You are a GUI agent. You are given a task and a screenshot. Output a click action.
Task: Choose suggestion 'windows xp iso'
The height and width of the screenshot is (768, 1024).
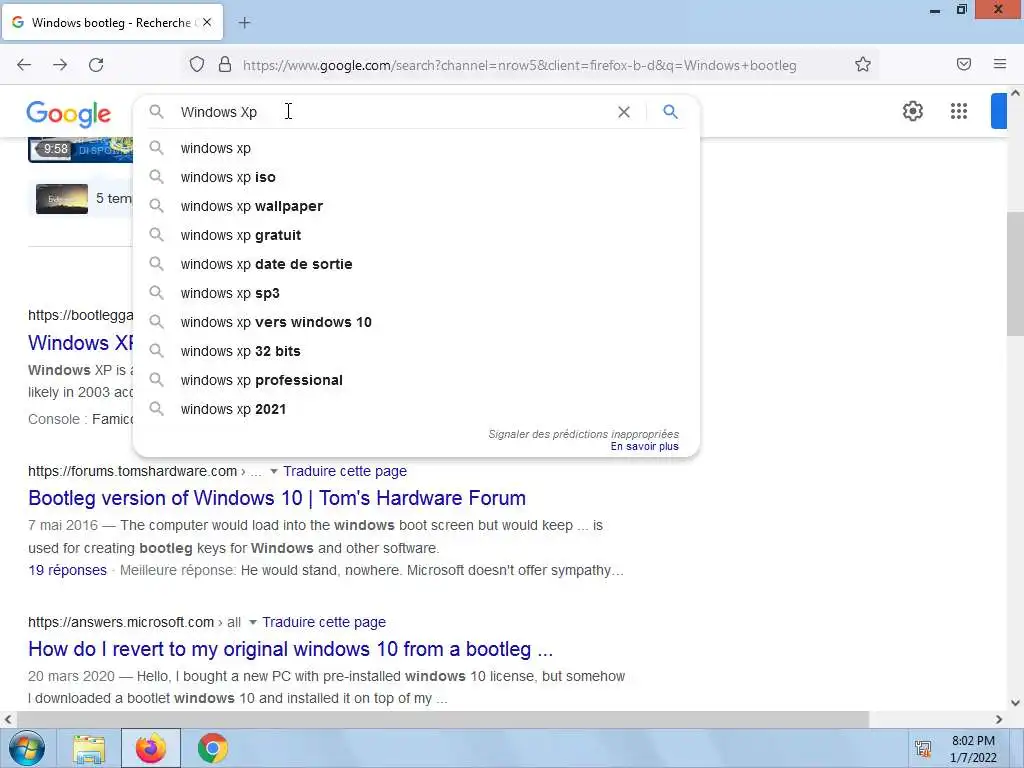point(415,177)
